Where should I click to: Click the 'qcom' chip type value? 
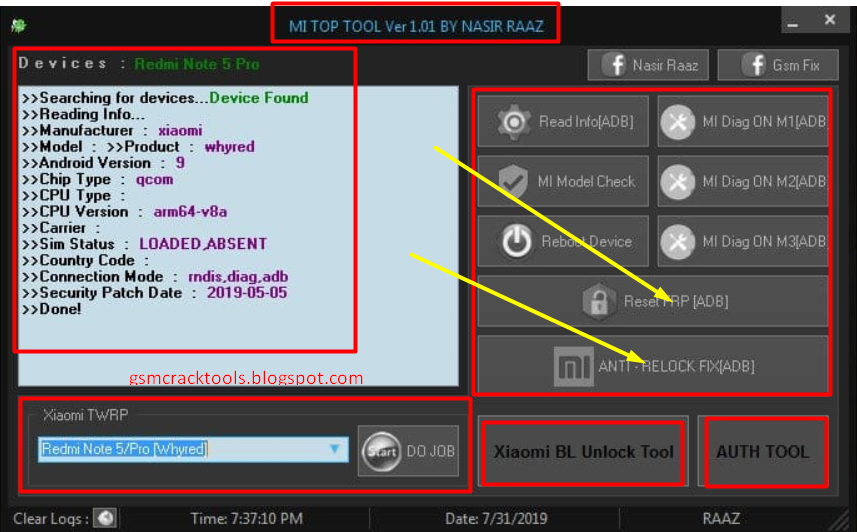point(155,179)
